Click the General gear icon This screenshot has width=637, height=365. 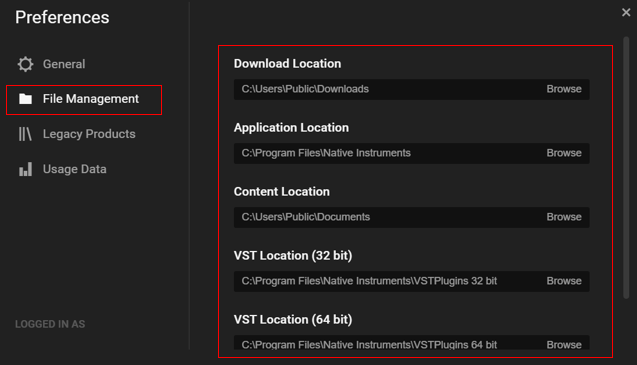[25, 64]
